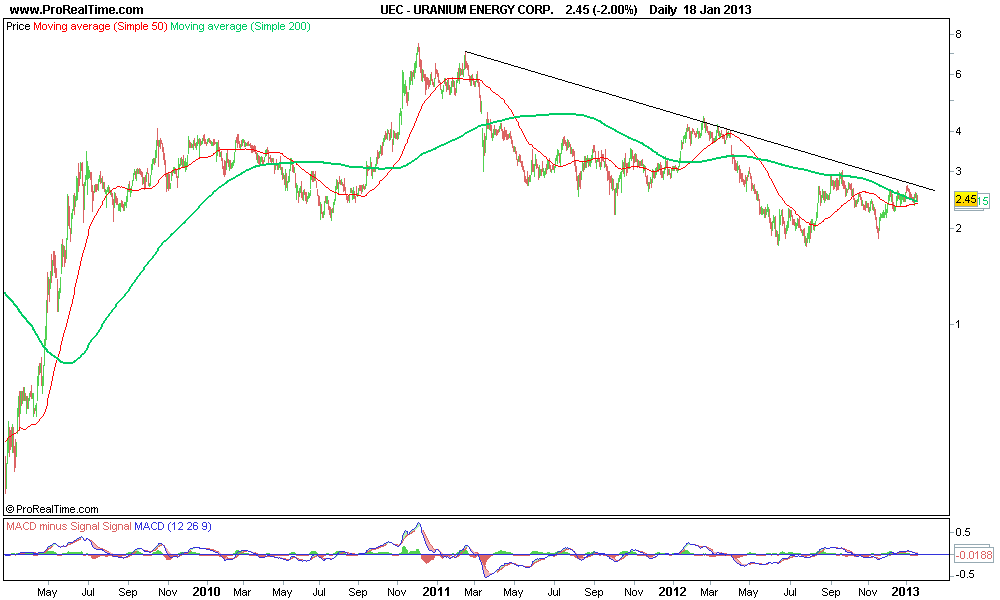Click the MACD minus Signal legend label

click(53, 526)
